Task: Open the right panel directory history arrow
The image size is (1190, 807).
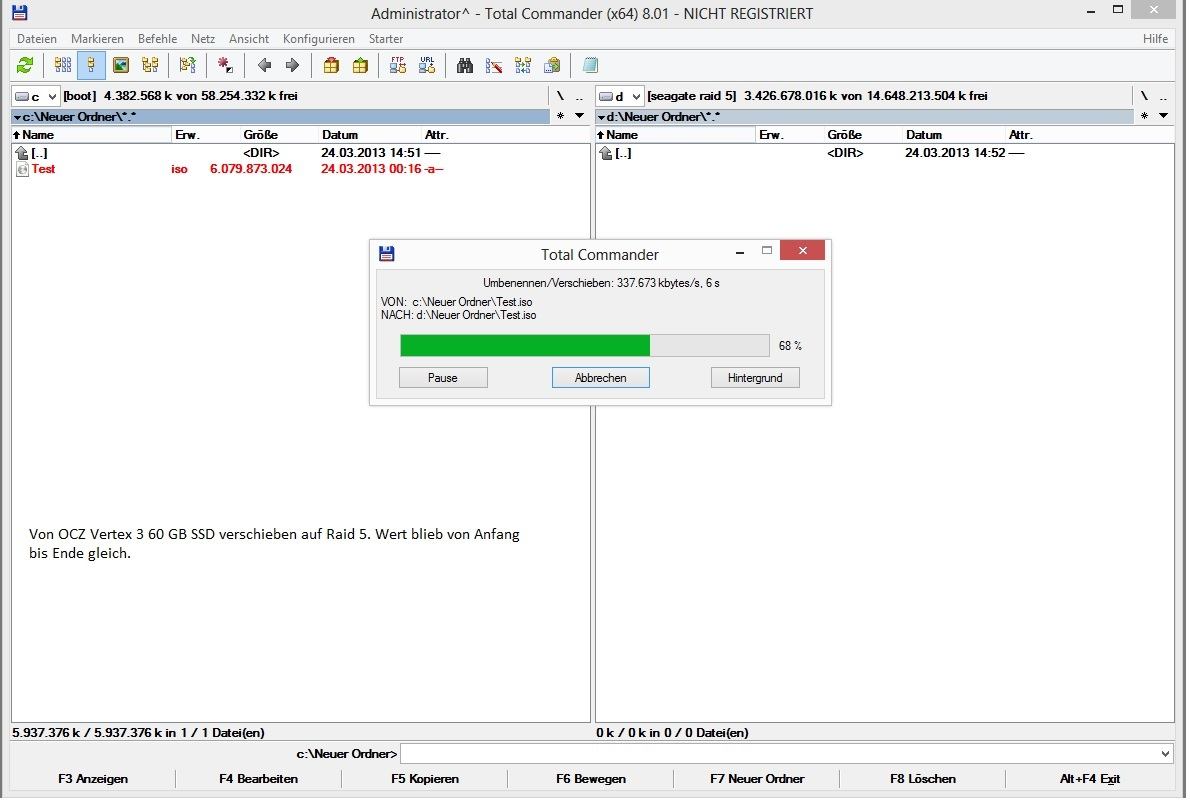Action: [x=1163, y=116]
